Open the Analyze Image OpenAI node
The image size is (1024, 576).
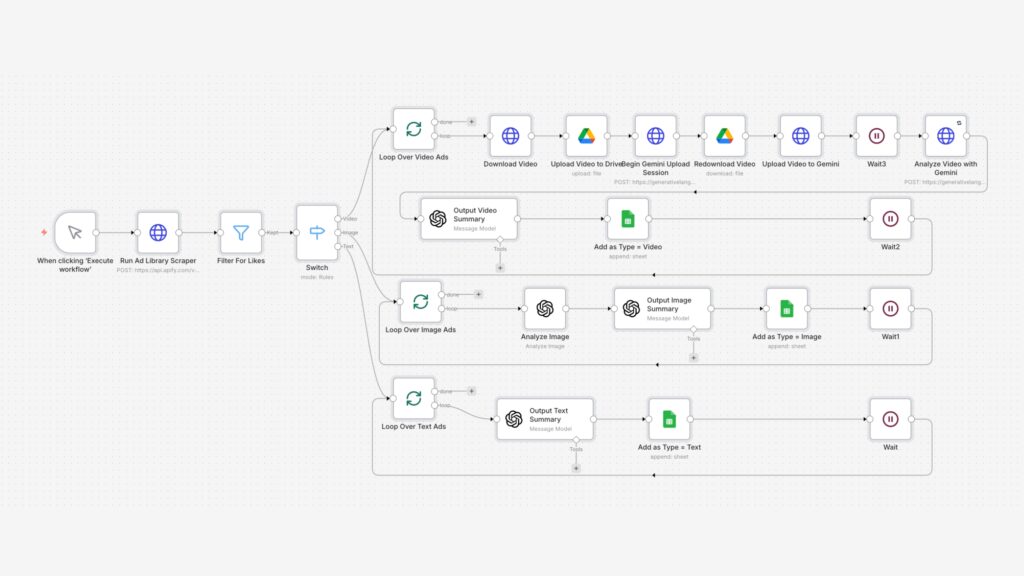click(545, 308)
